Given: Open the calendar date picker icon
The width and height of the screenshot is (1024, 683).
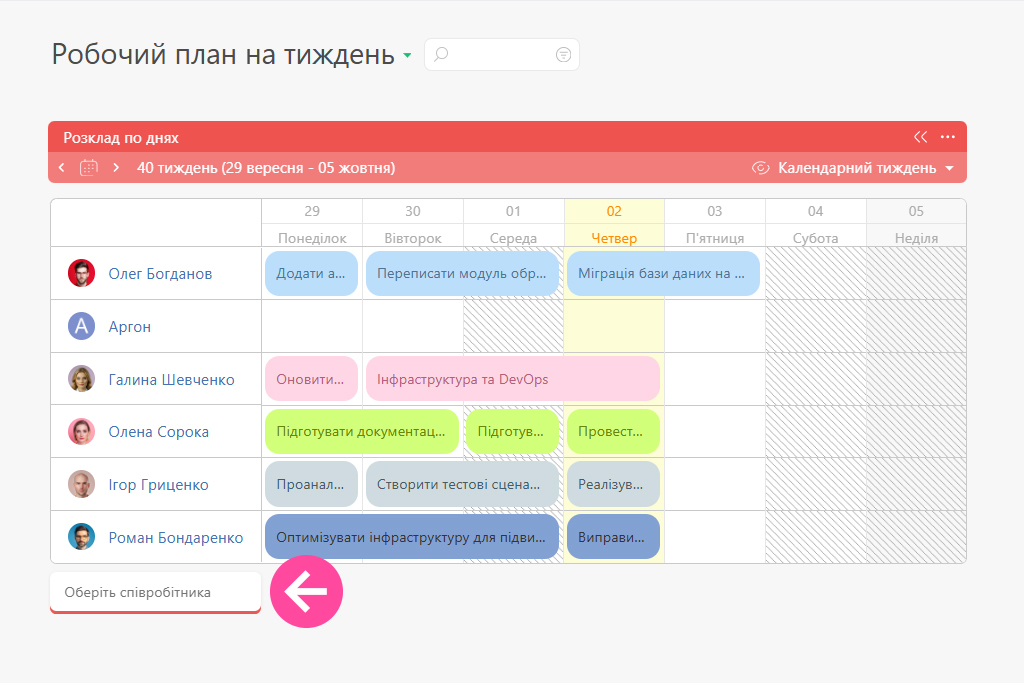Looking at the screenshot, I should [x=89, y=168].
